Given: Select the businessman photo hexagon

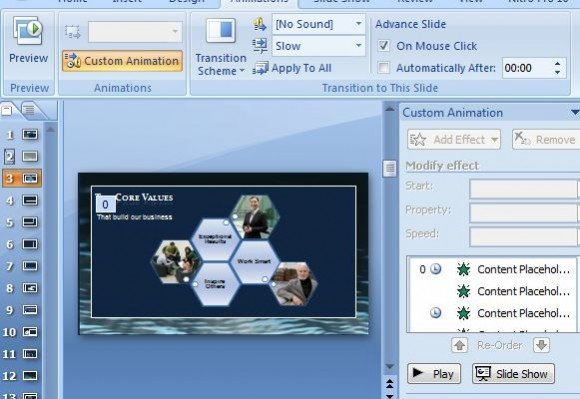Looking at the screenshot, I should coord(254,217).
